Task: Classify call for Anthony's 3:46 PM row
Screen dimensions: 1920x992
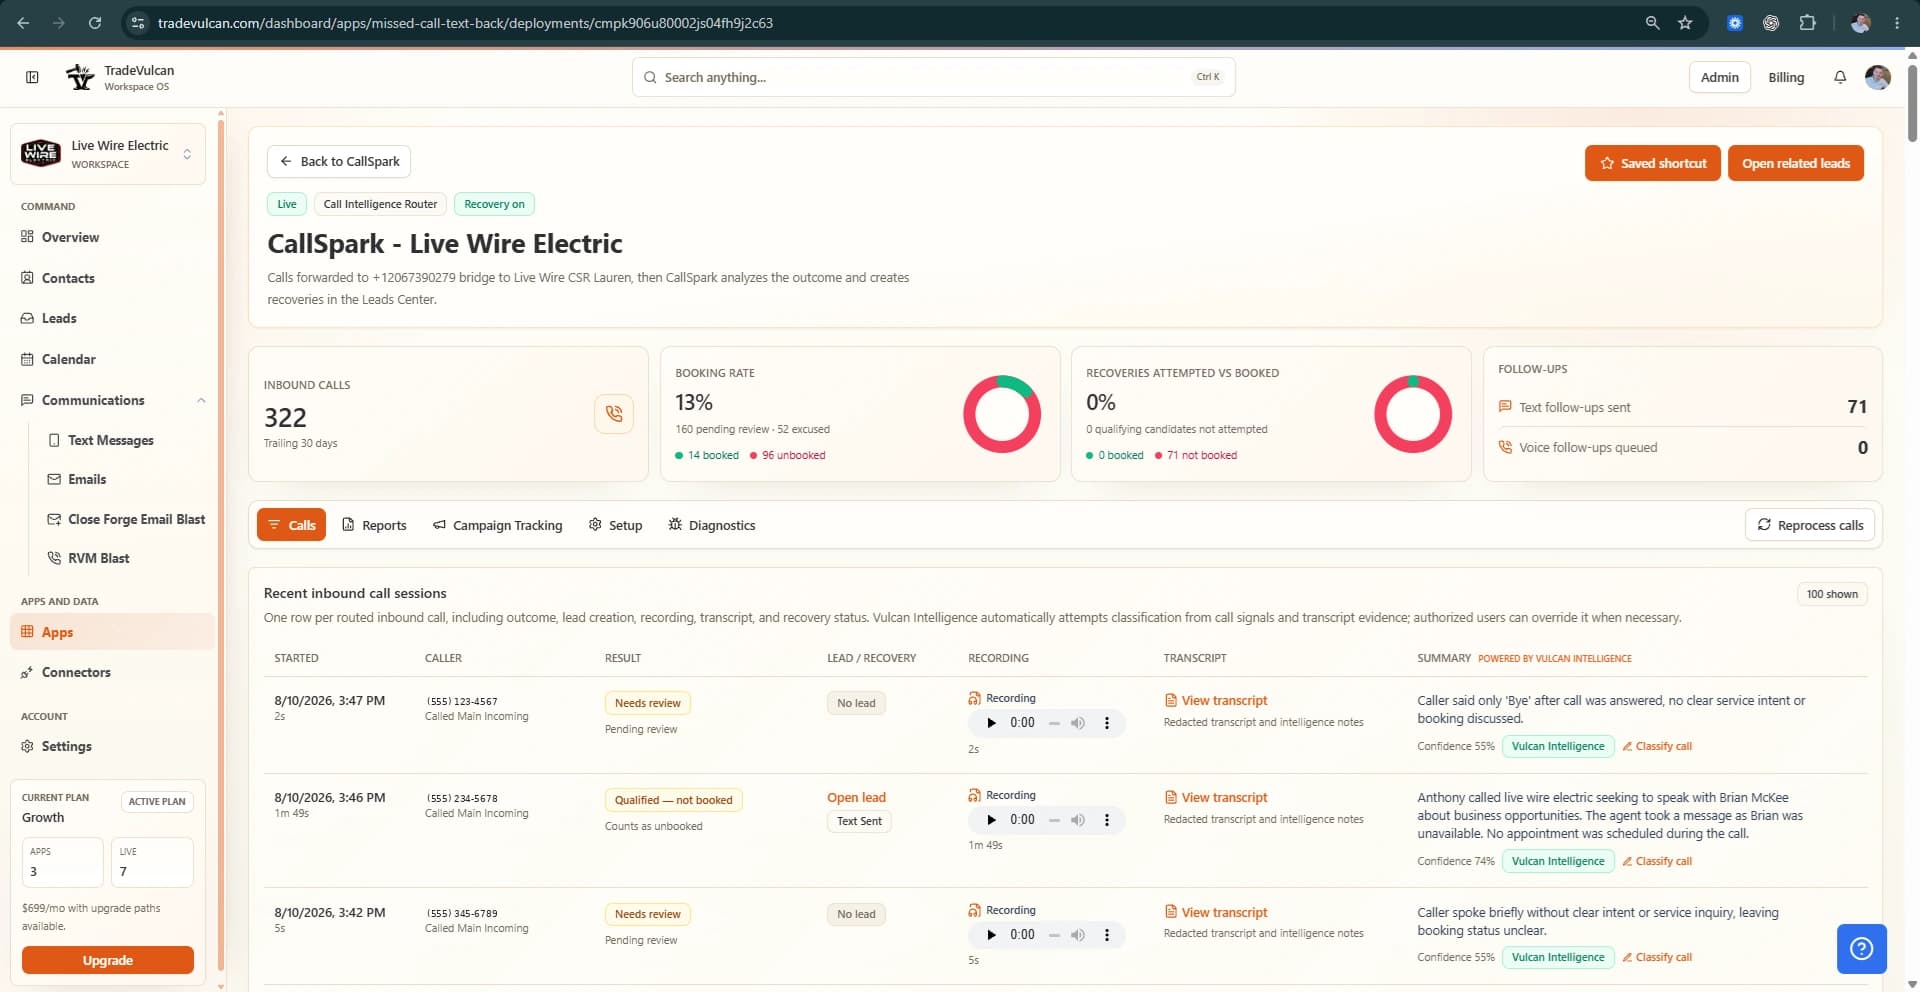Action: pos(1657,861)
